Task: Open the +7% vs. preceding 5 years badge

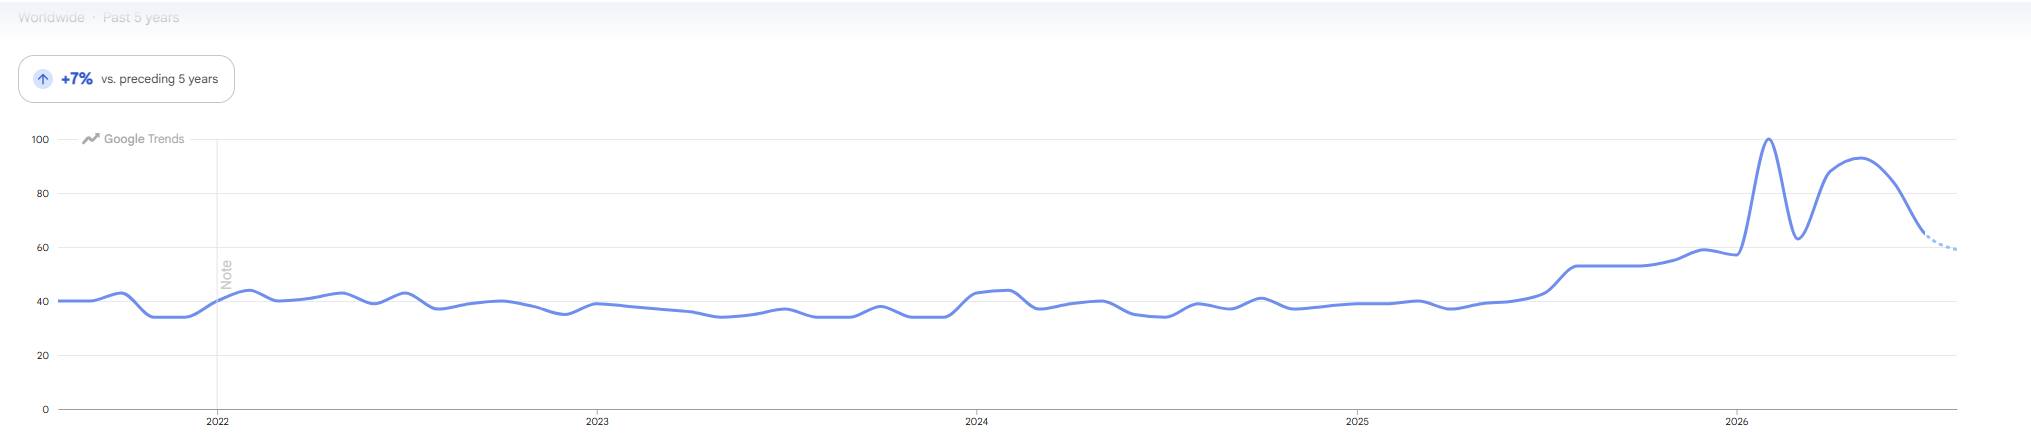Action: (126, 79)
